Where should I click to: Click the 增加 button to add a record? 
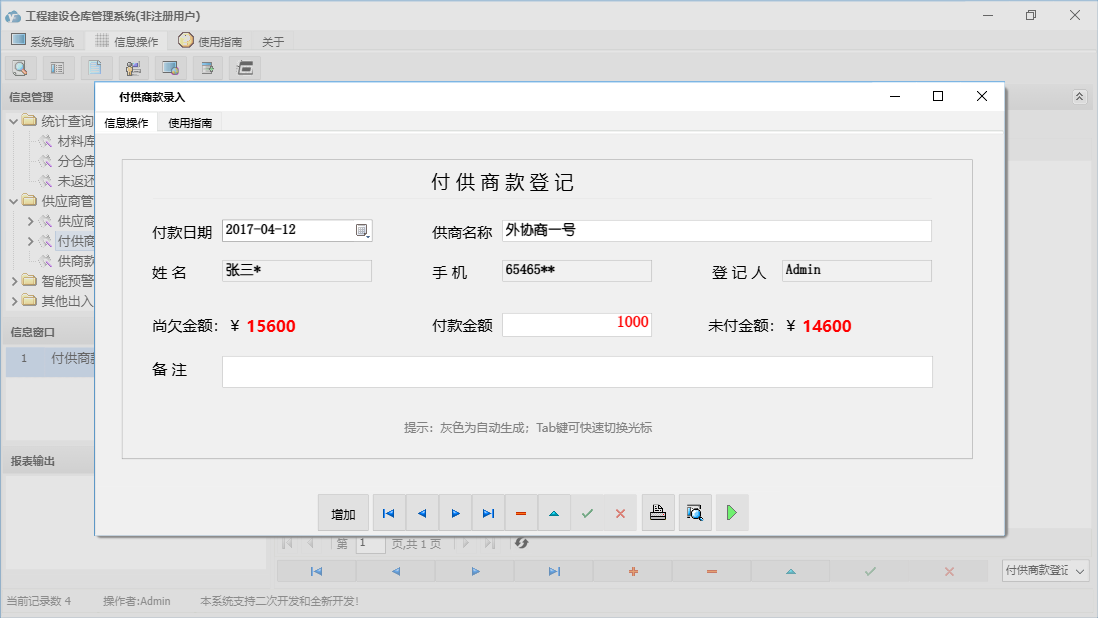pyautogui.click(x=343, y=512)
